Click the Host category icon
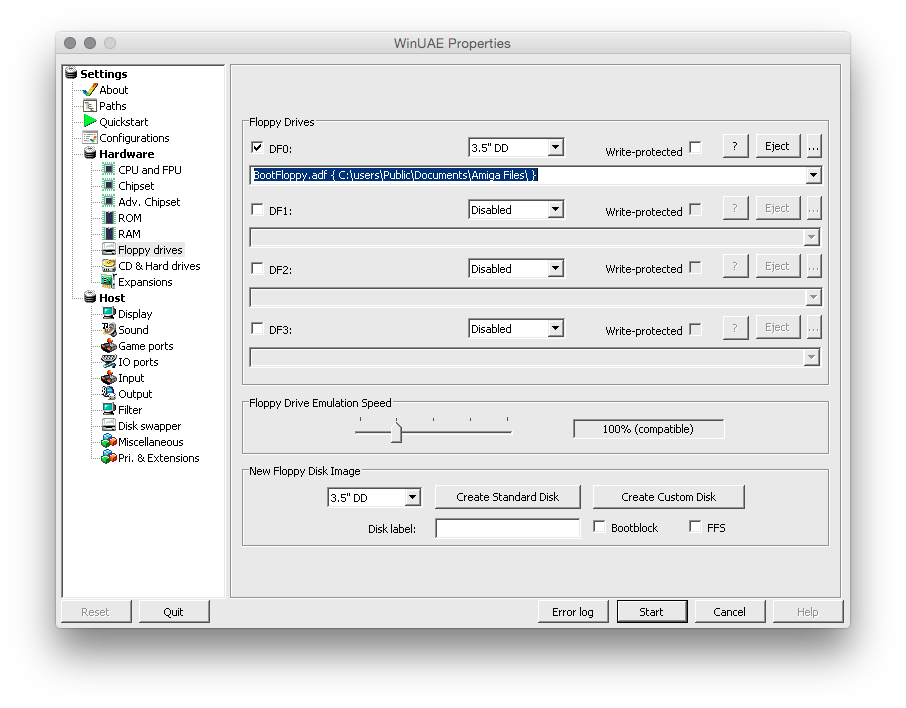 pos(90,297)
